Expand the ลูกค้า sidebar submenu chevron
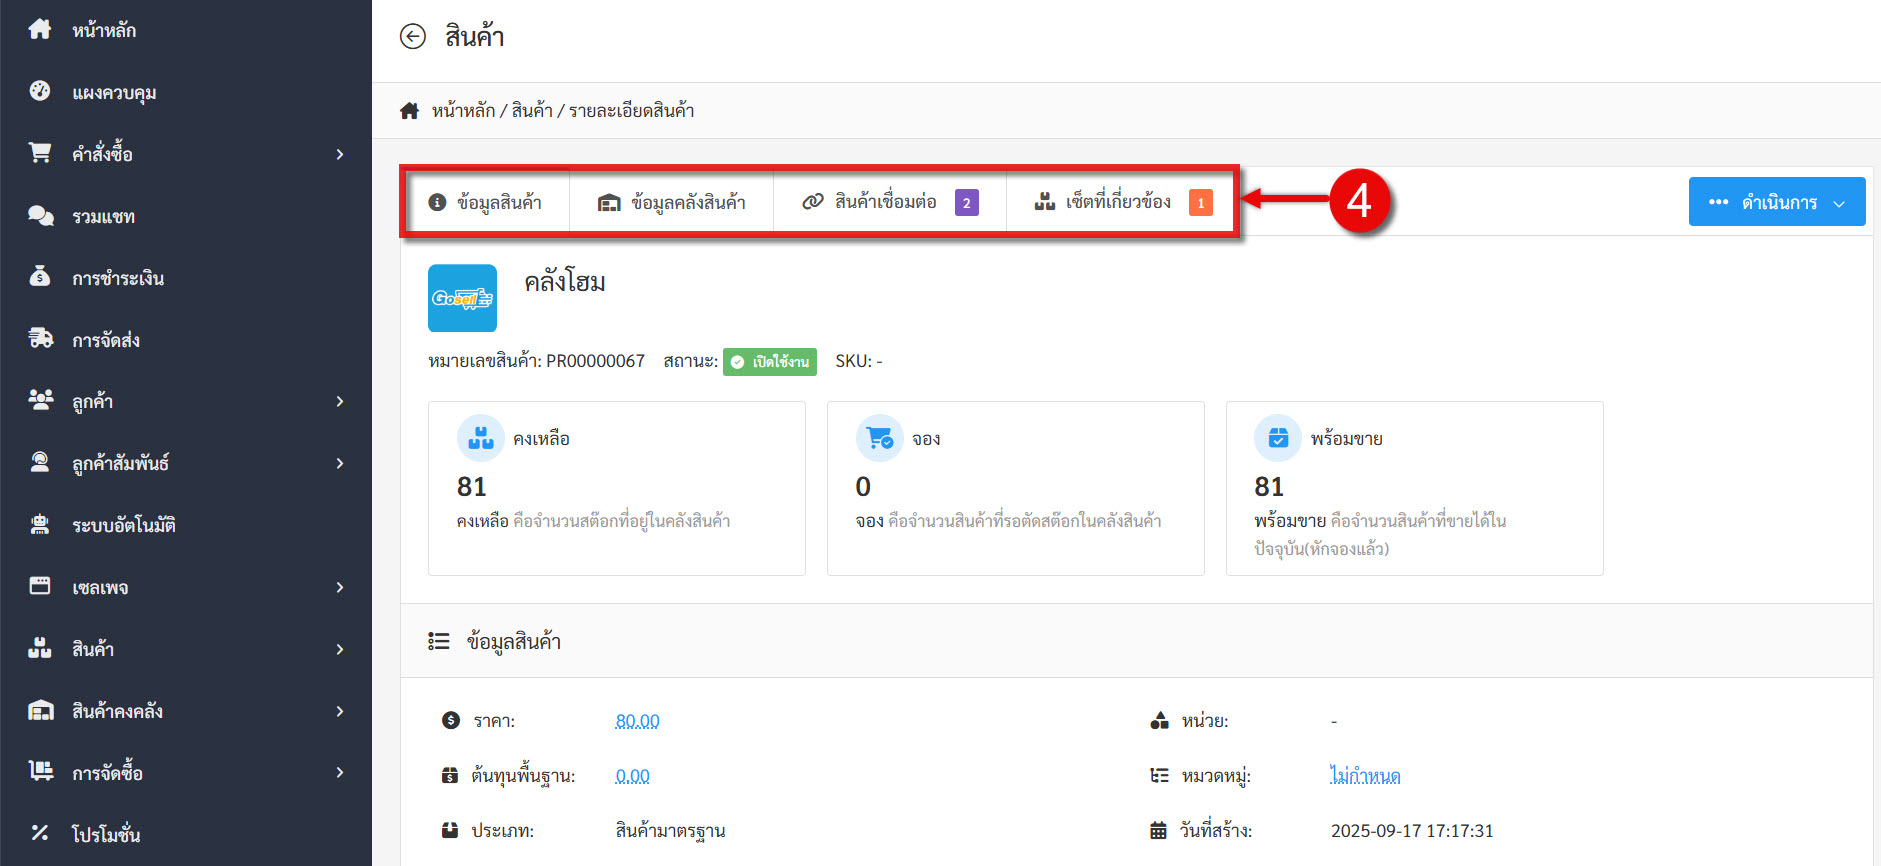The width and height of the screenshot is (1881, 866). pyautogui.click(x=340, y=401)
